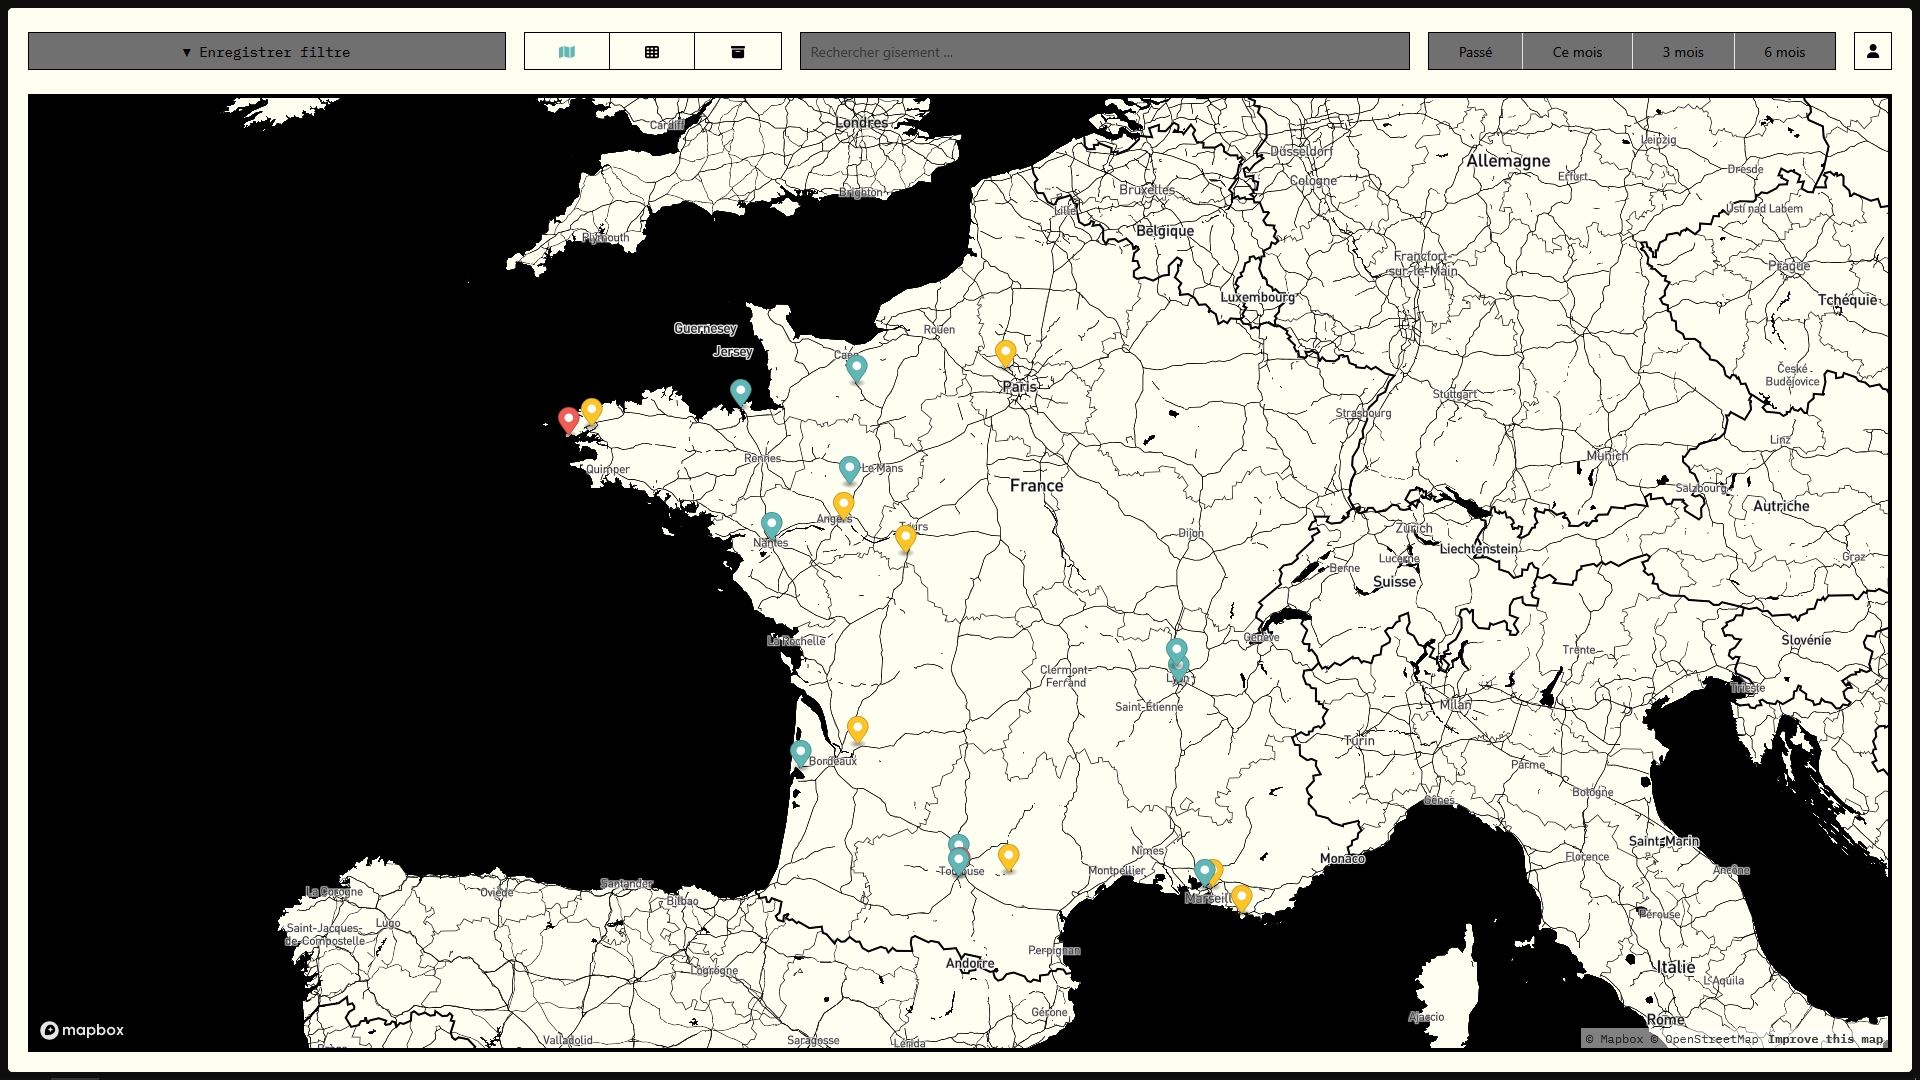Switch to the Ce mois tab
This screenshot has width=1920, height=1080.
1577,51
